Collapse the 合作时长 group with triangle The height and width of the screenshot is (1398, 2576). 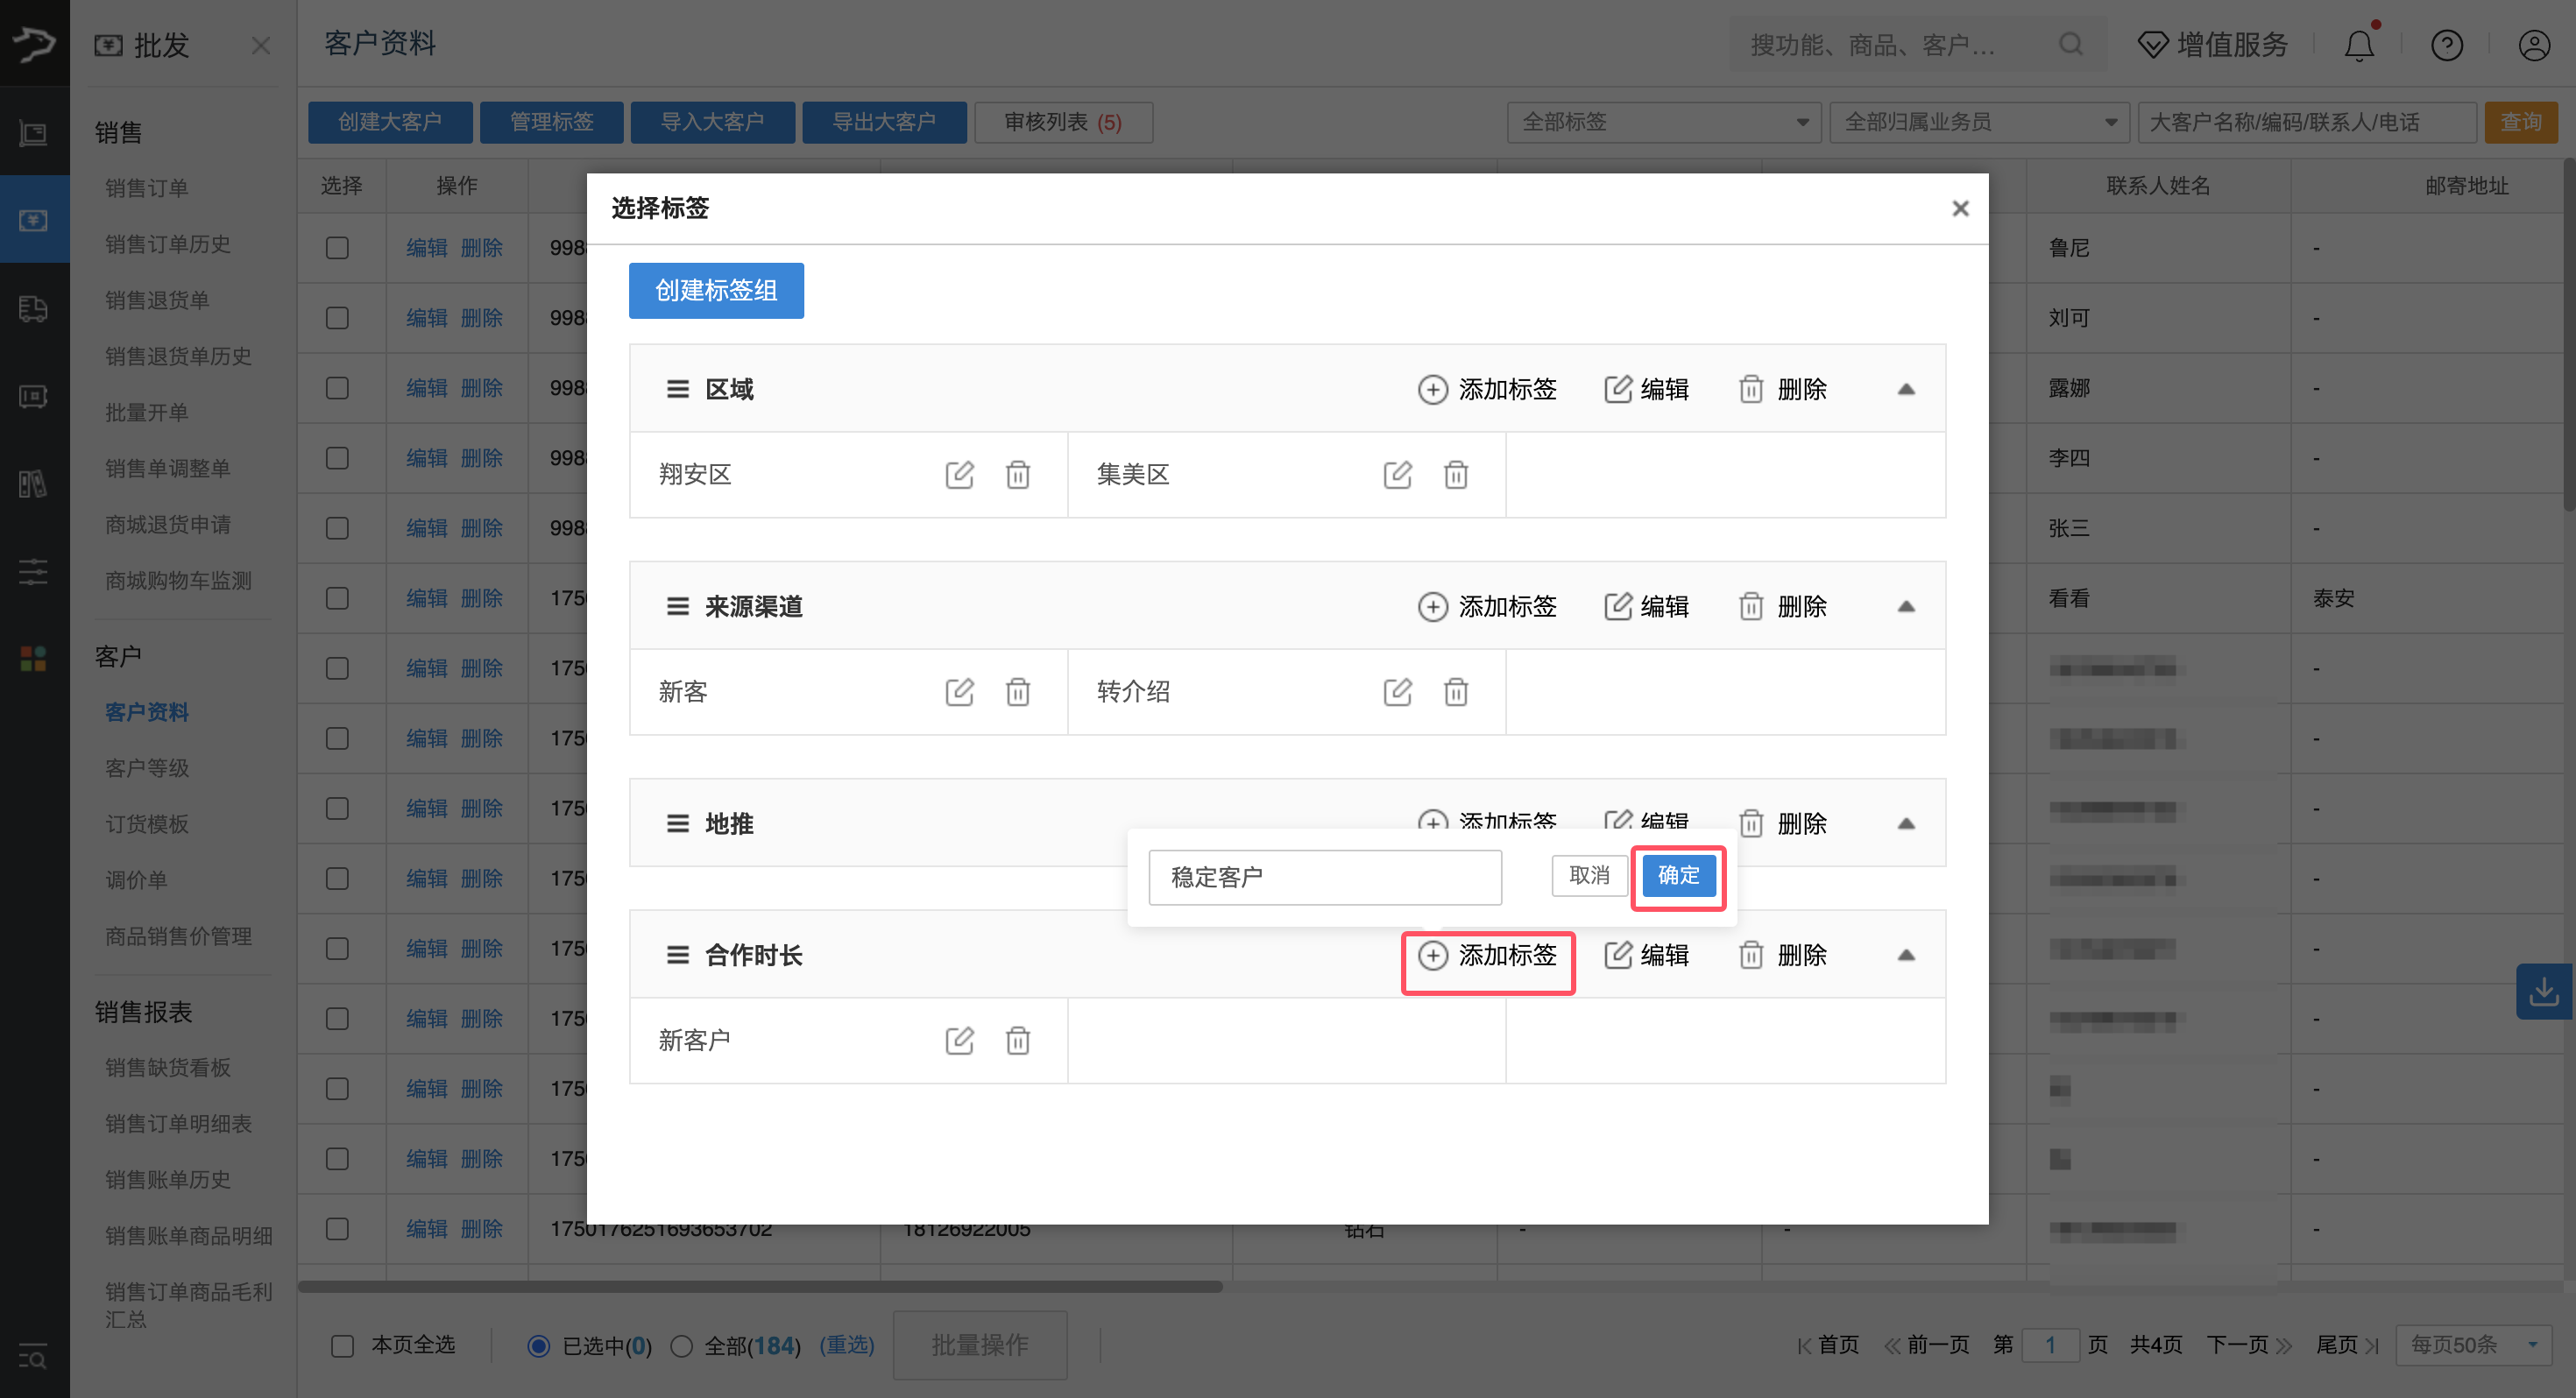pos(1906,956)
